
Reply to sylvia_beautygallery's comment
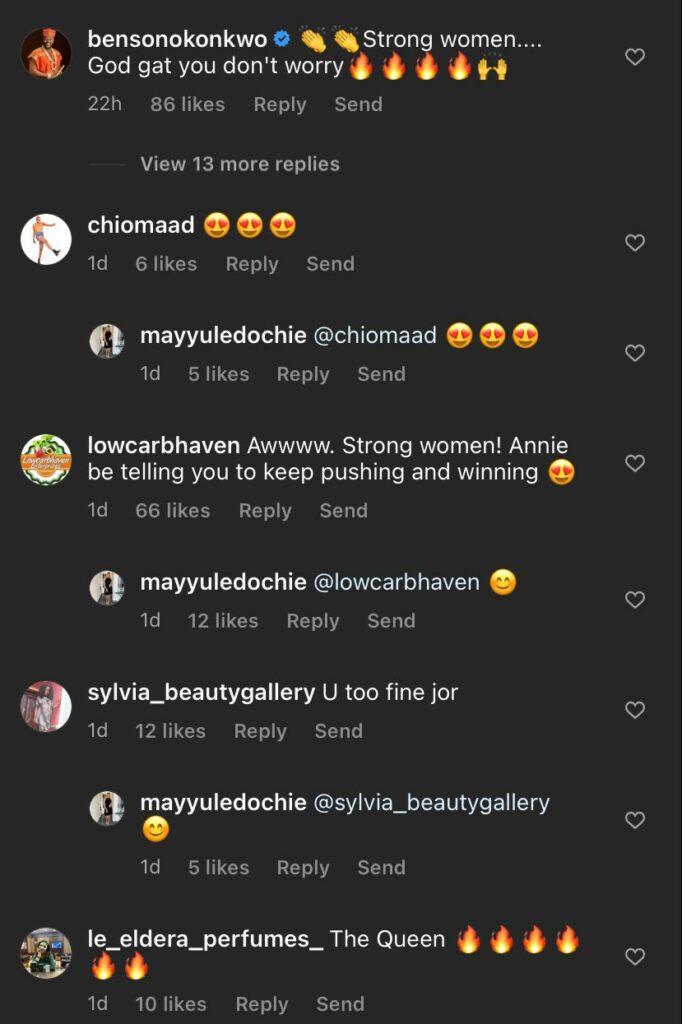[260, 731]
